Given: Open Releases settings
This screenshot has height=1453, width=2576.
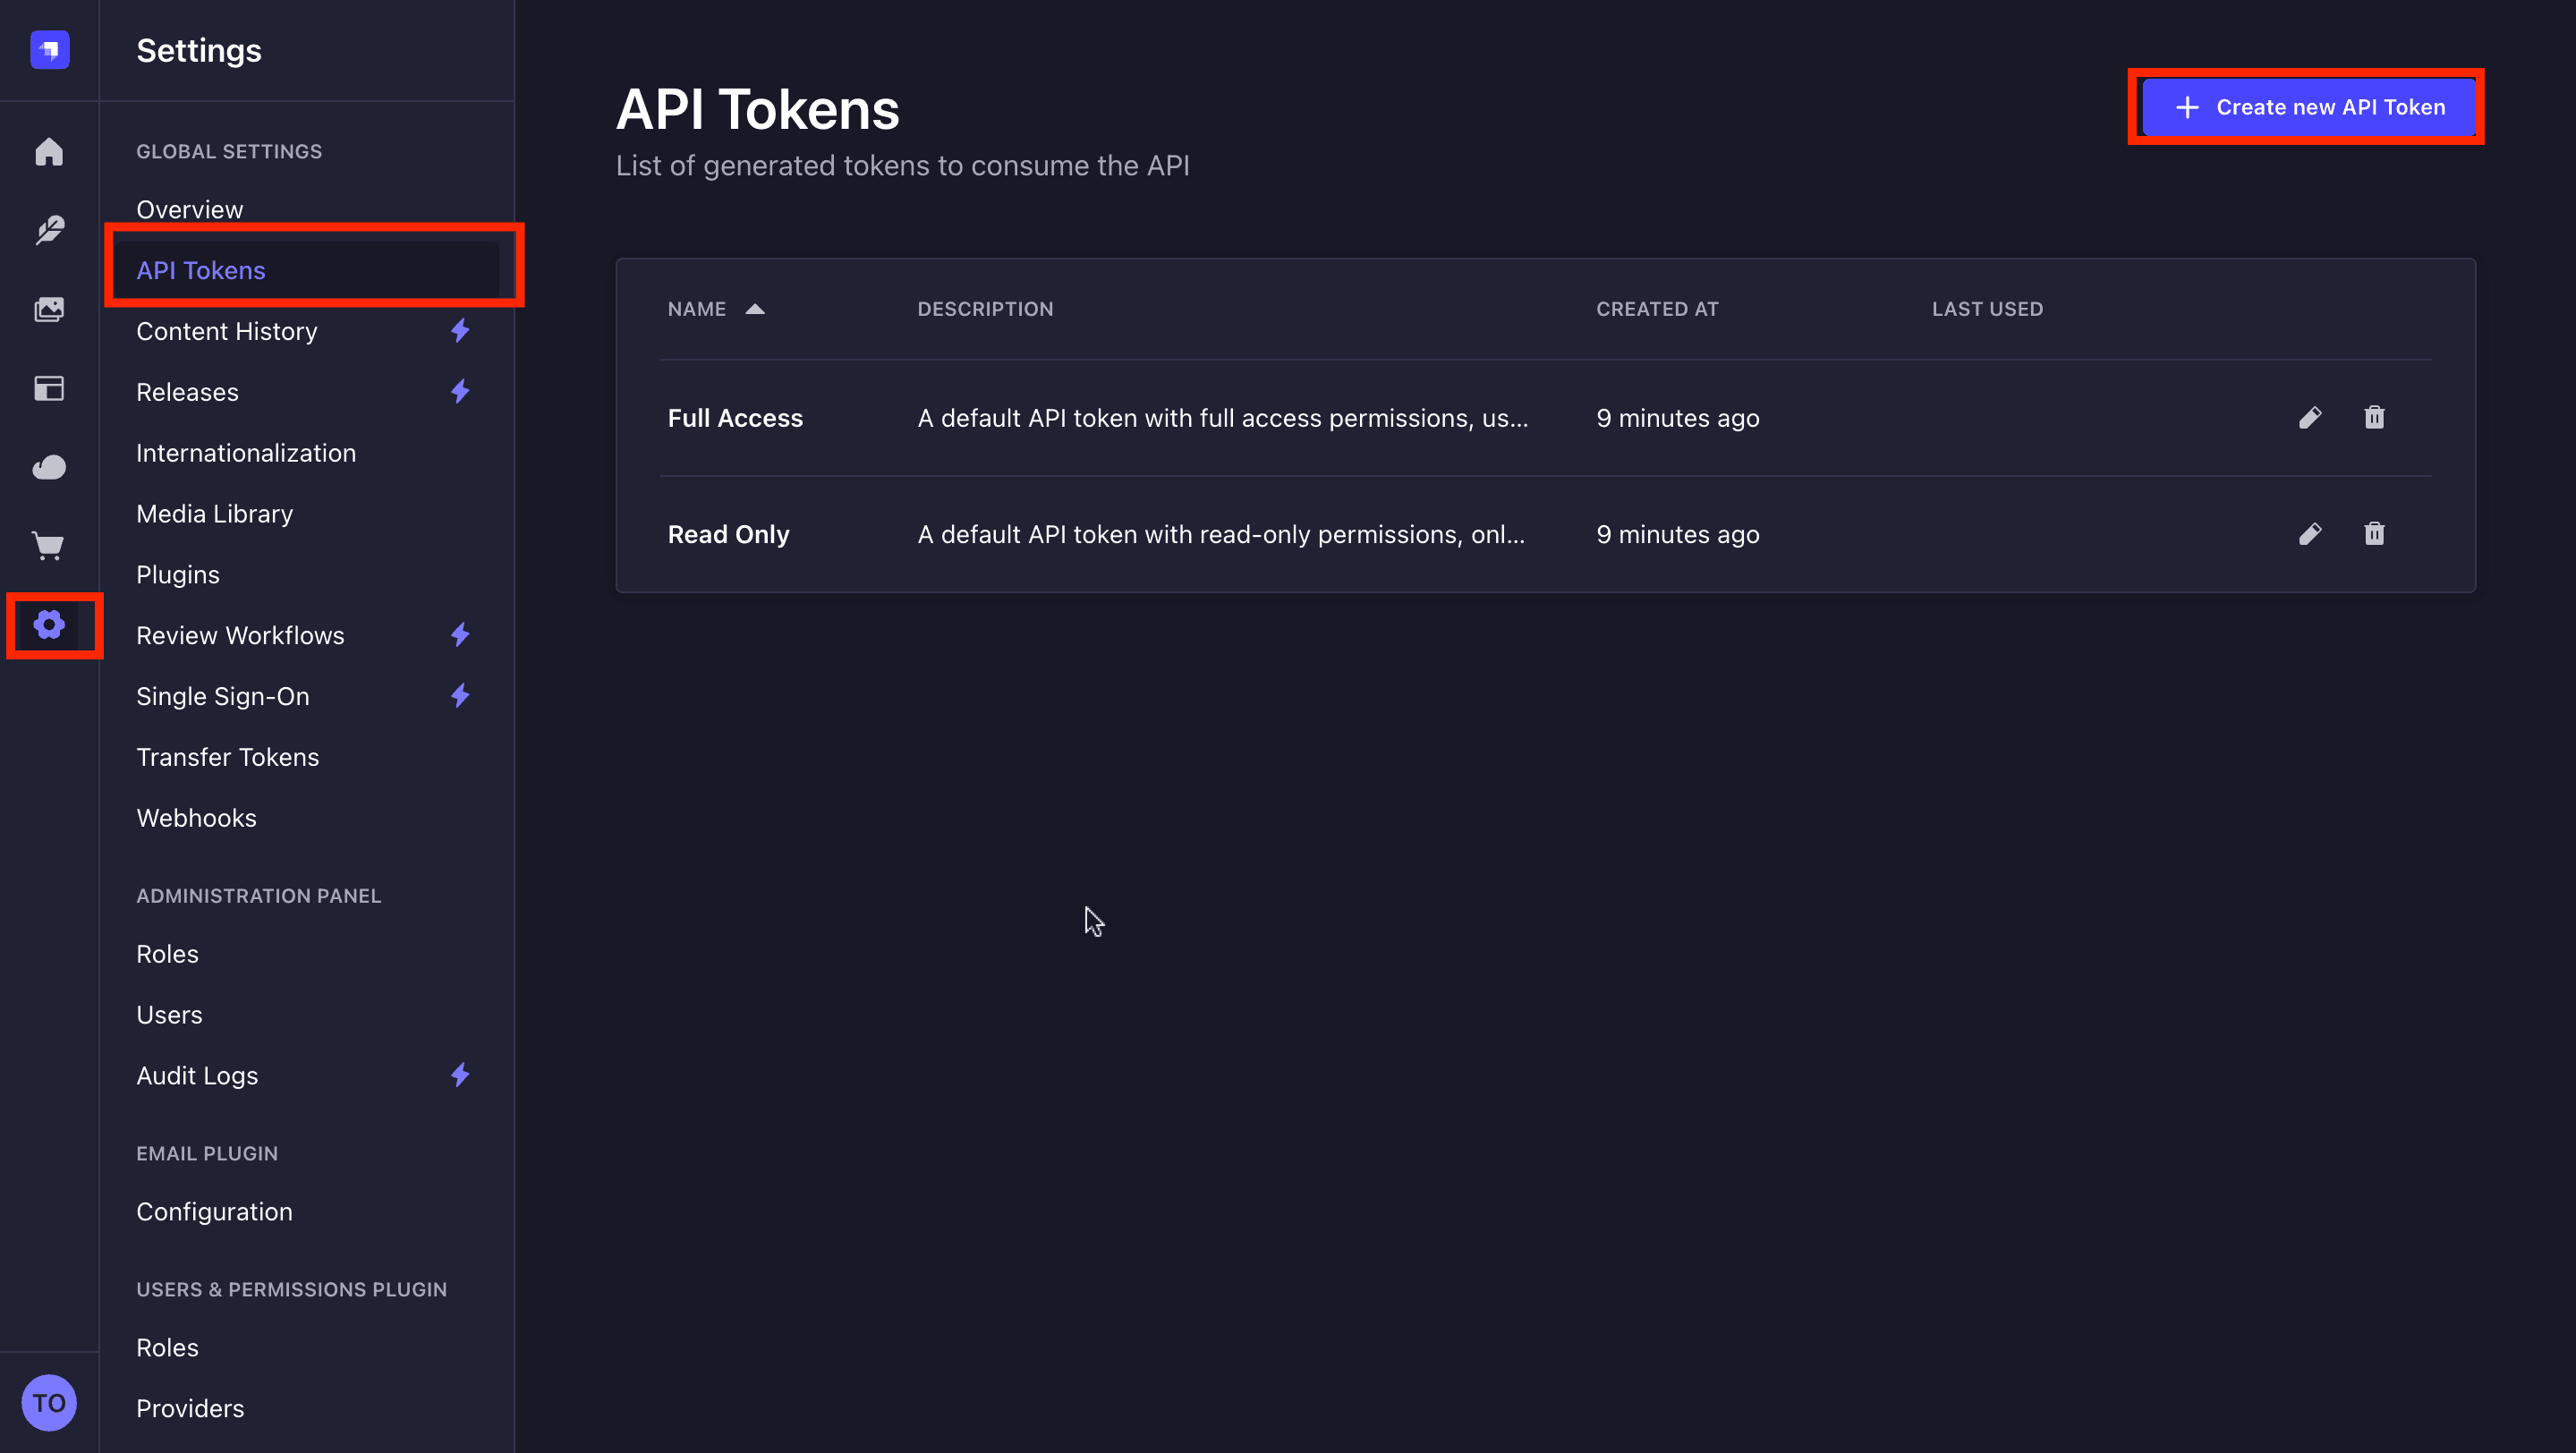Looking at the screenshot, I should (187, 392).
